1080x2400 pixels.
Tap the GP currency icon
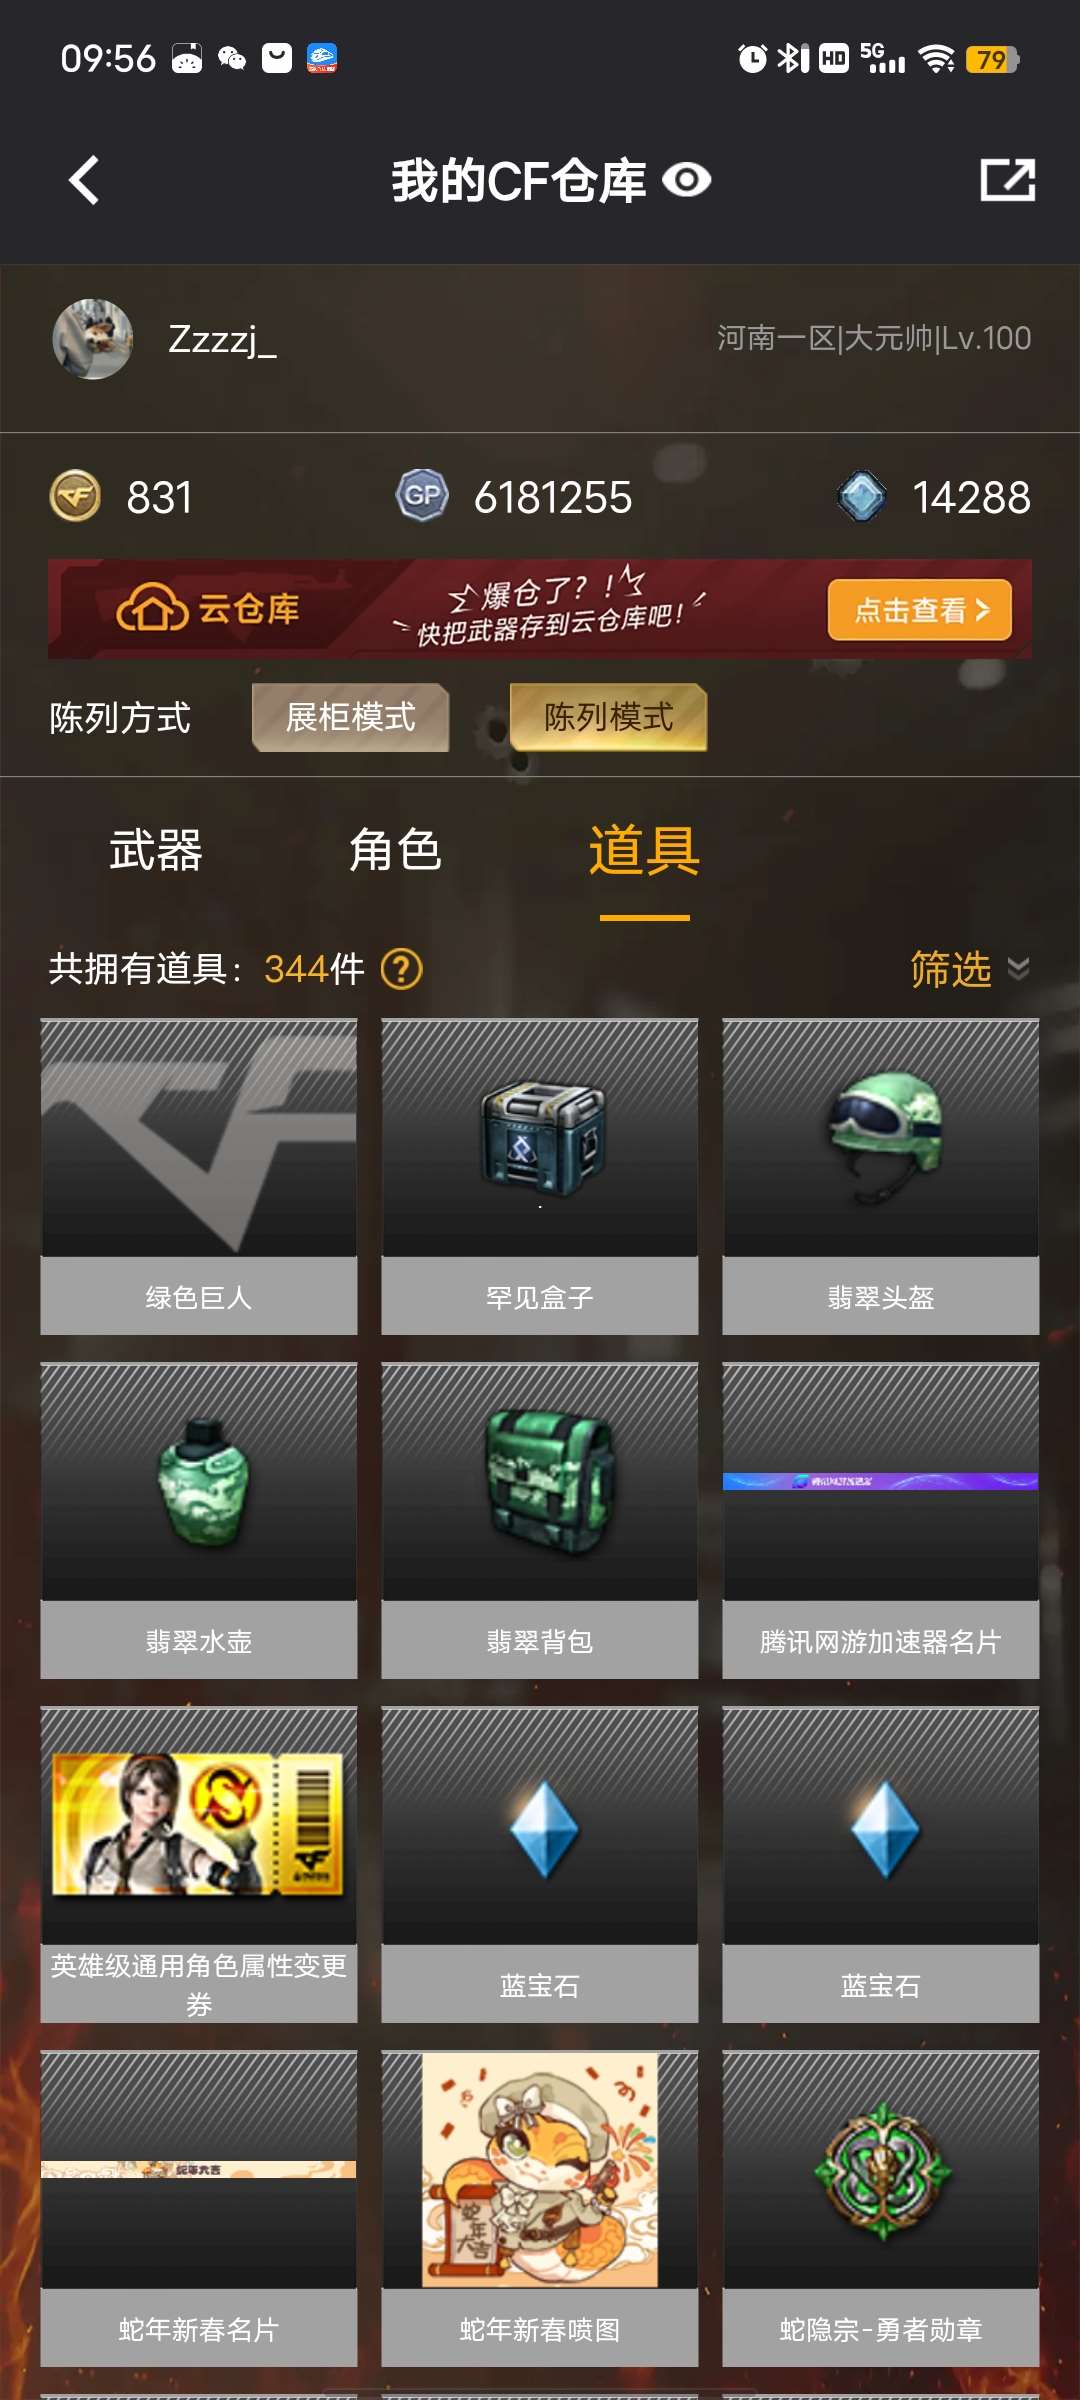click(x=422, y=496)
